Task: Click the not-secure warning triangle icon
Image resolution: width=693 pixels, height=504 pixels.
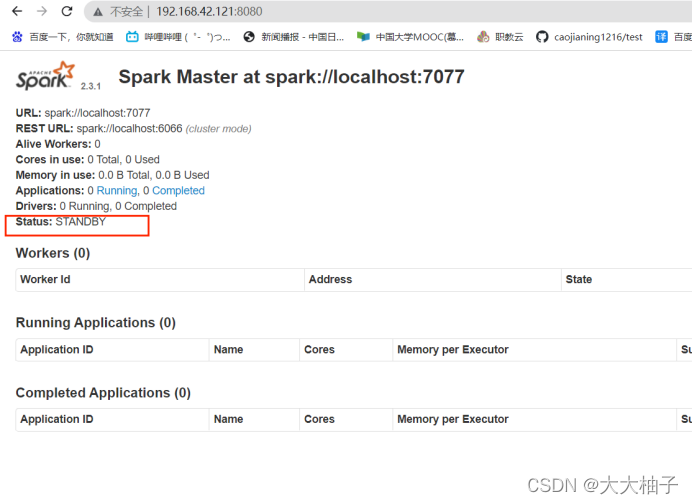Action: tap(98, 12)
